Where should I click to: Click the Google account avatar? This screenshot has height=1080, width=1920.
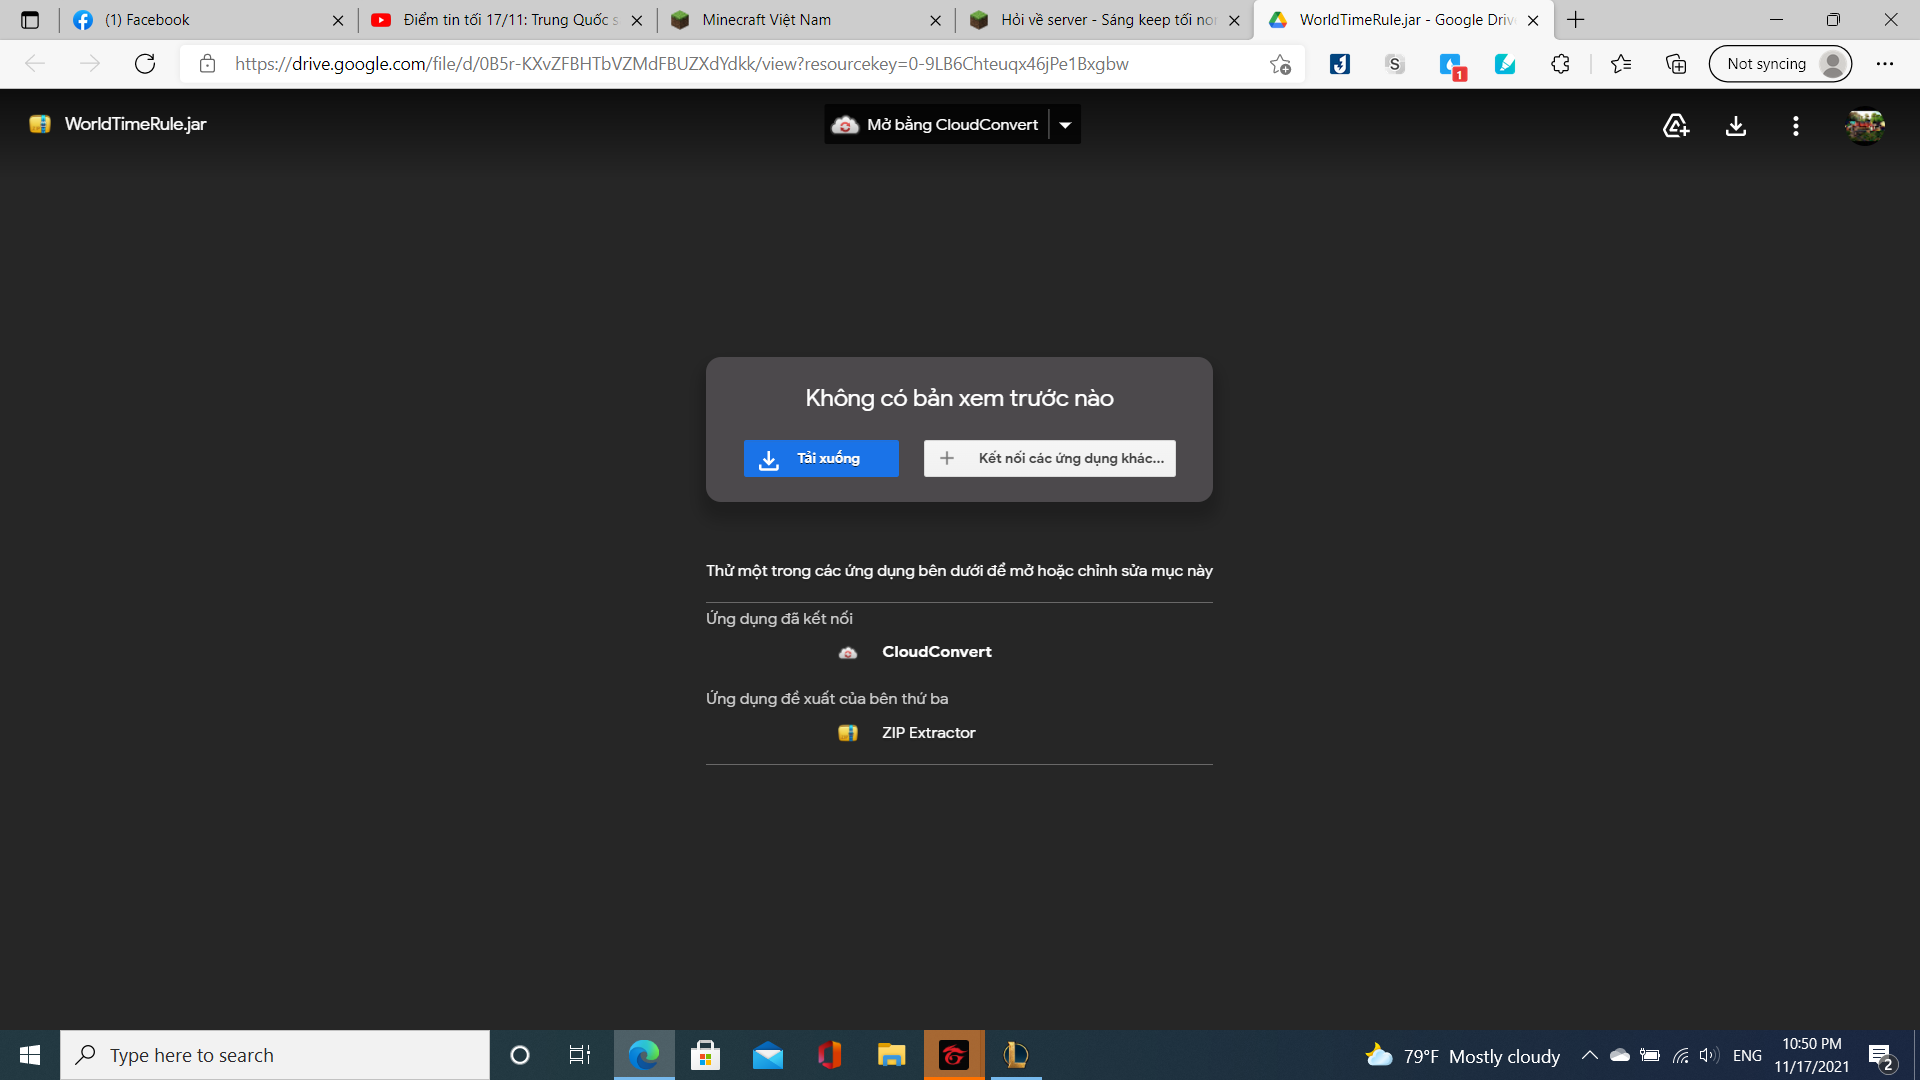[1865, 126]
